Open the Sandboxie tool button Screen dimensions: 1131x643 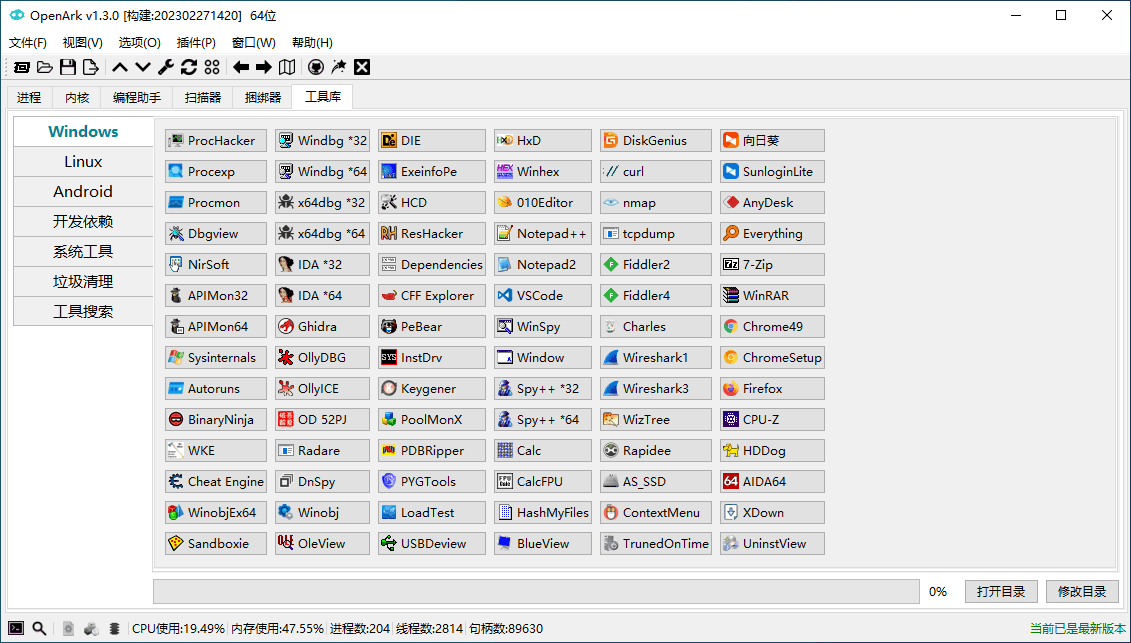pos(216,544)
